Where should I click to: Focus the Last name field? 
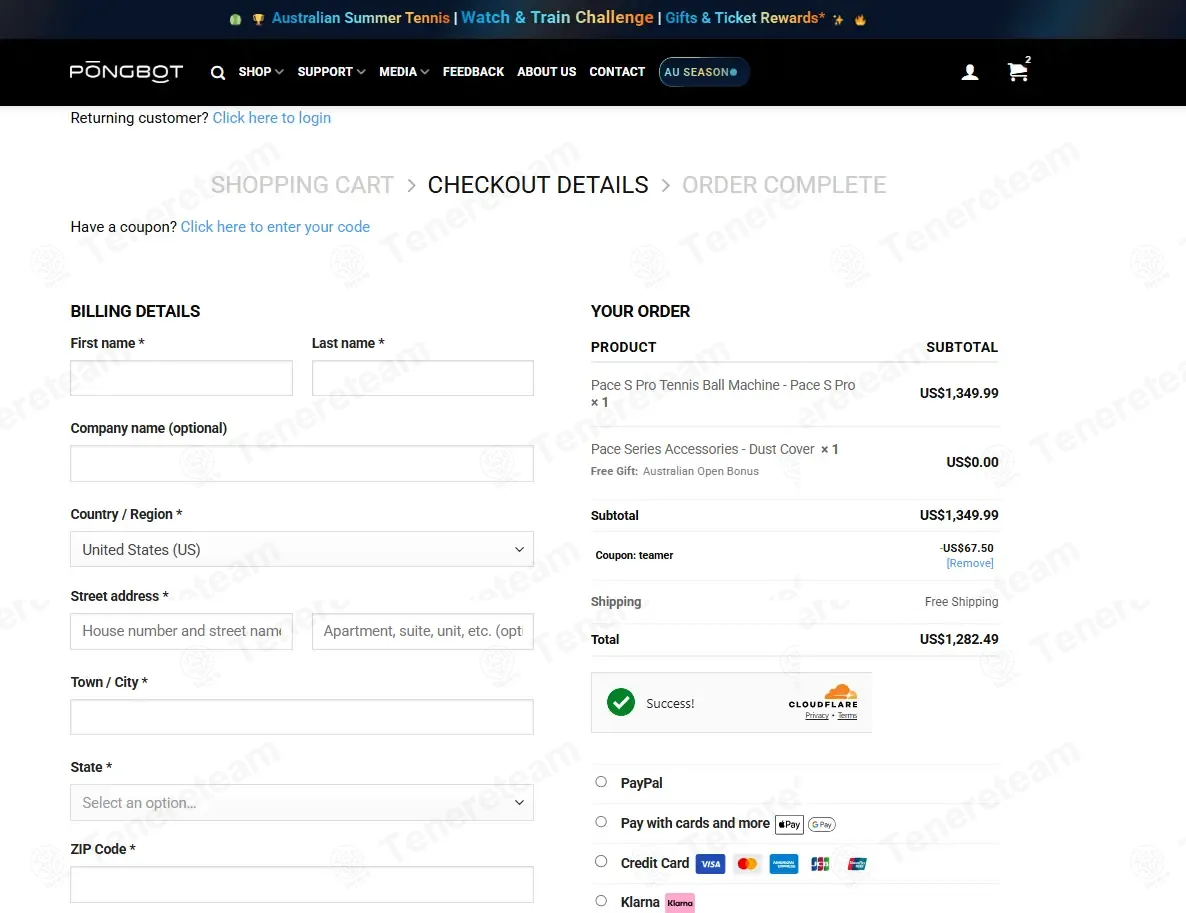click(423, 377)
